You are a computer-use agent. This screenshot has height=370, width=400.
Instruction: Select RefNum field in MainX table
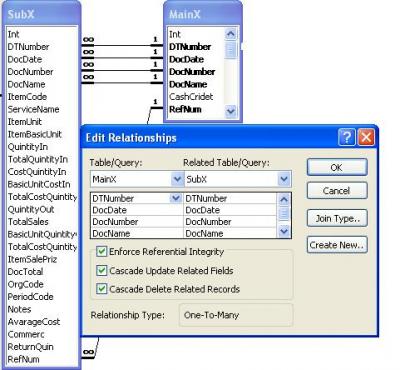[185, 109]
